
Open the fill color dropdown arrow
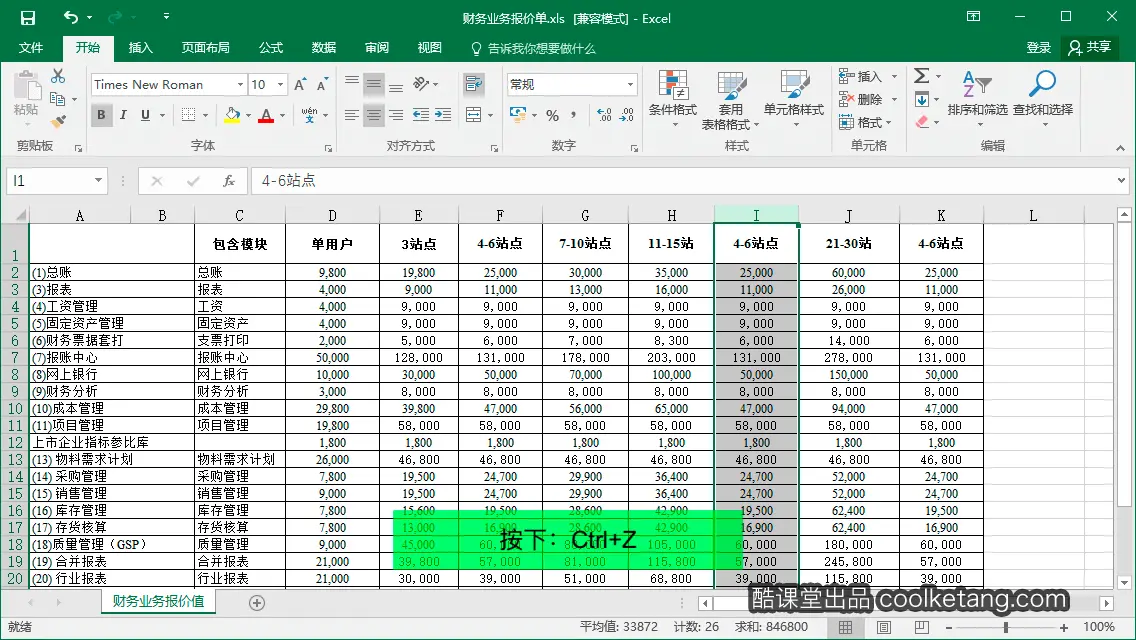[248, 115]
